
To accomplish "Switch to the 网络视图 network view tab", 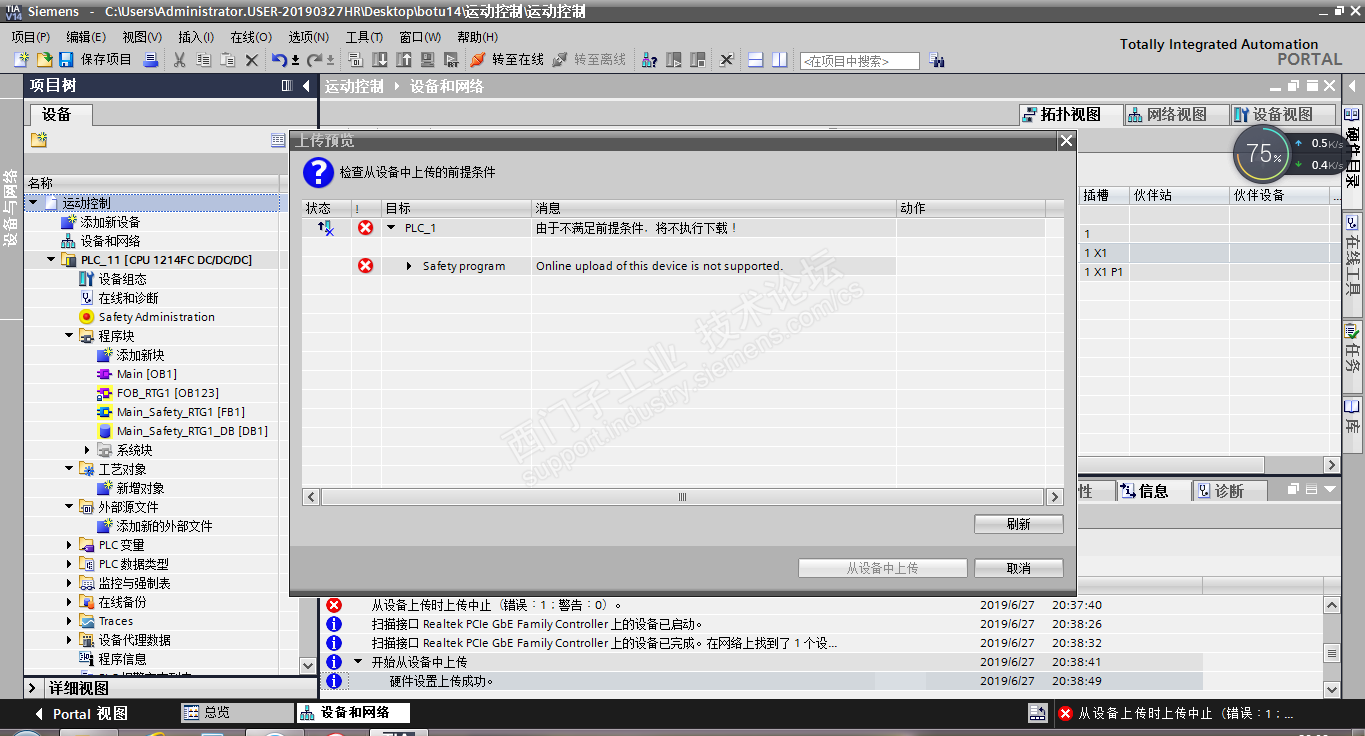I will click(x=1176, y=115).
